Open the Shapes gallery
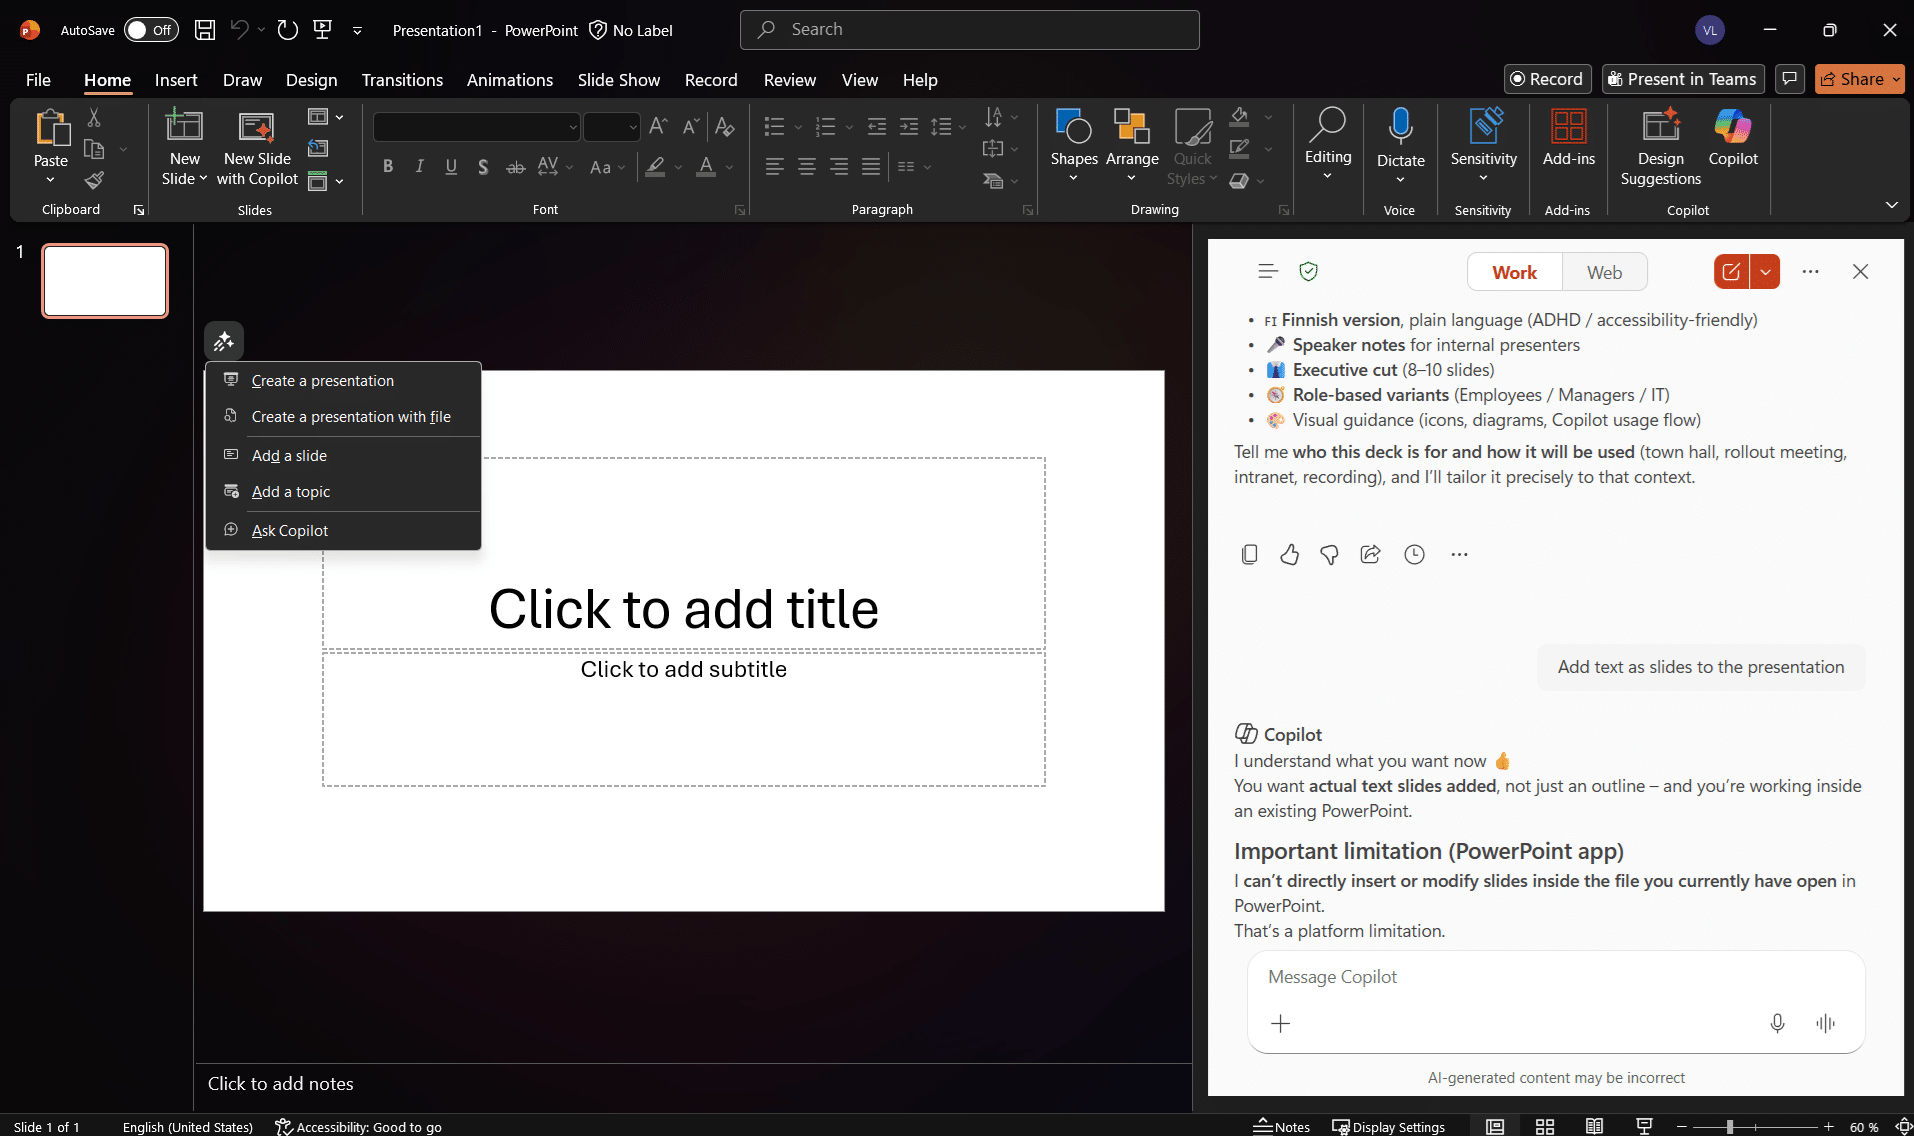 coord(1073,138)
